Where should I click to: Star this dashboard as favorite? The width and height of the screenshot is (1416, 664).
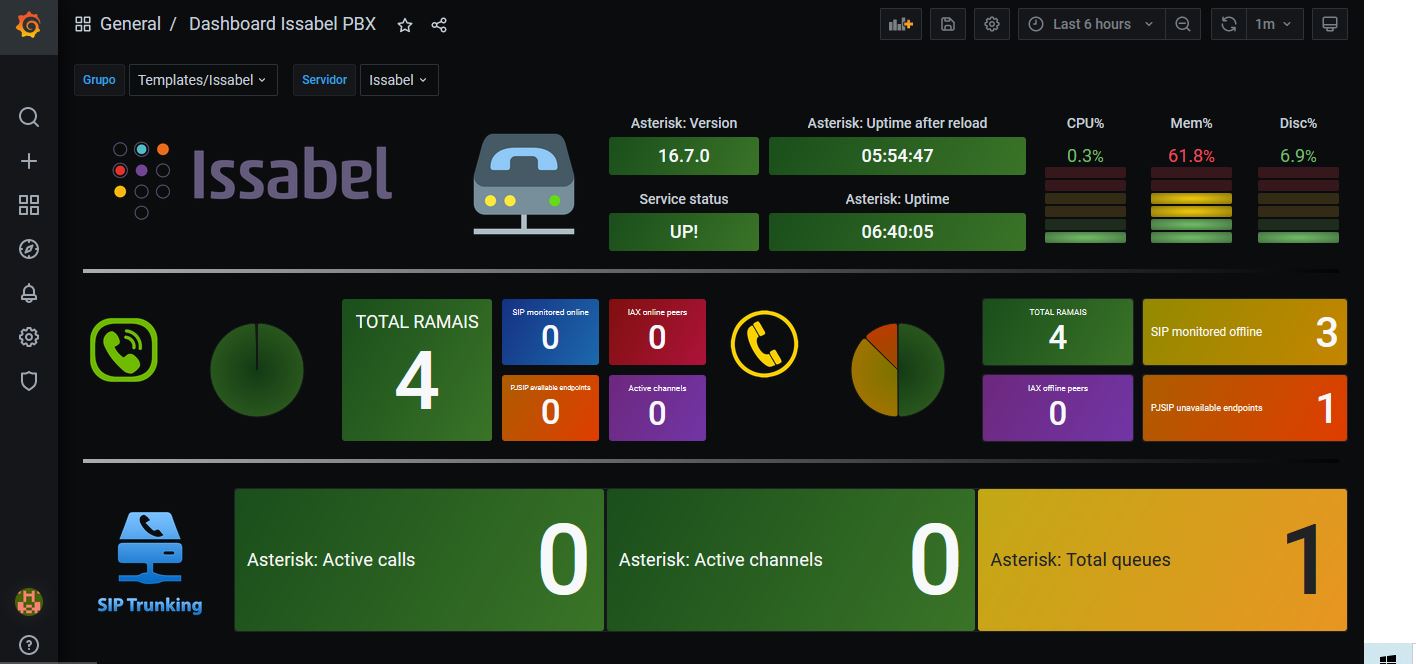pyautogui.click(x=405, y=25)
